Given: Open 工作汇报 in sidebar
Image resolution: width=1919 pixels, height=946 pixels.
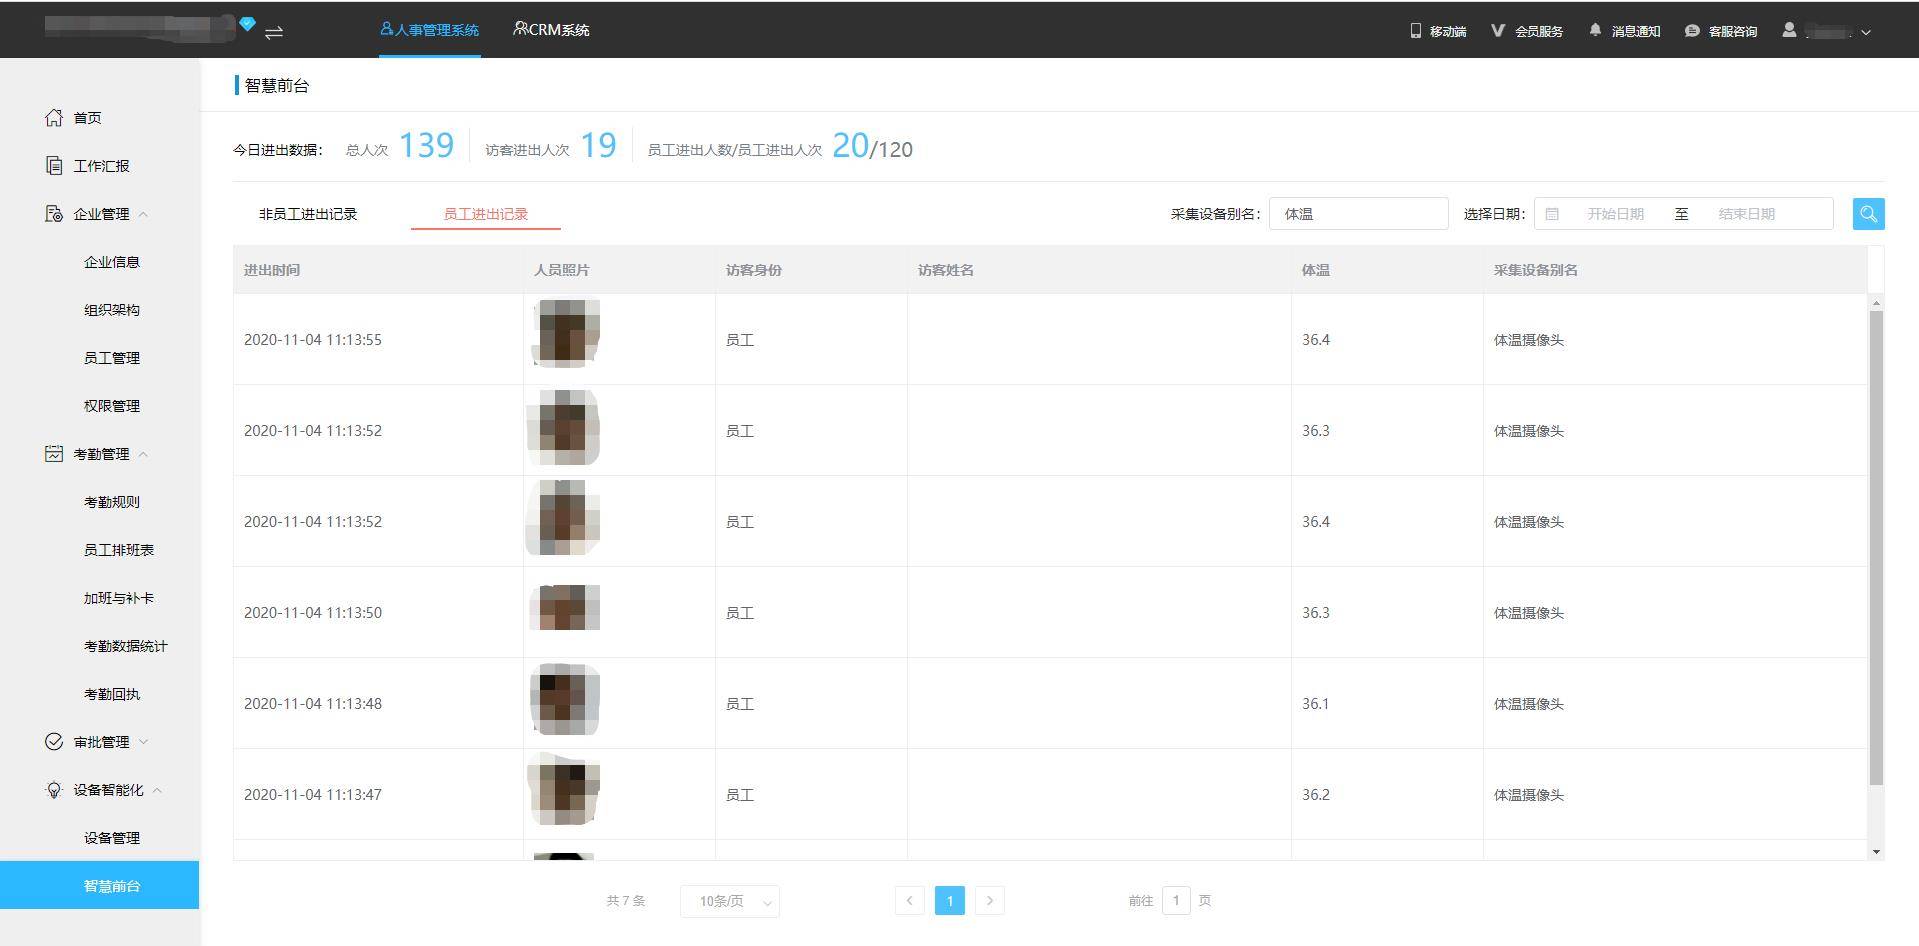Looking at the screenshot, I should click(x=100, y=166).
